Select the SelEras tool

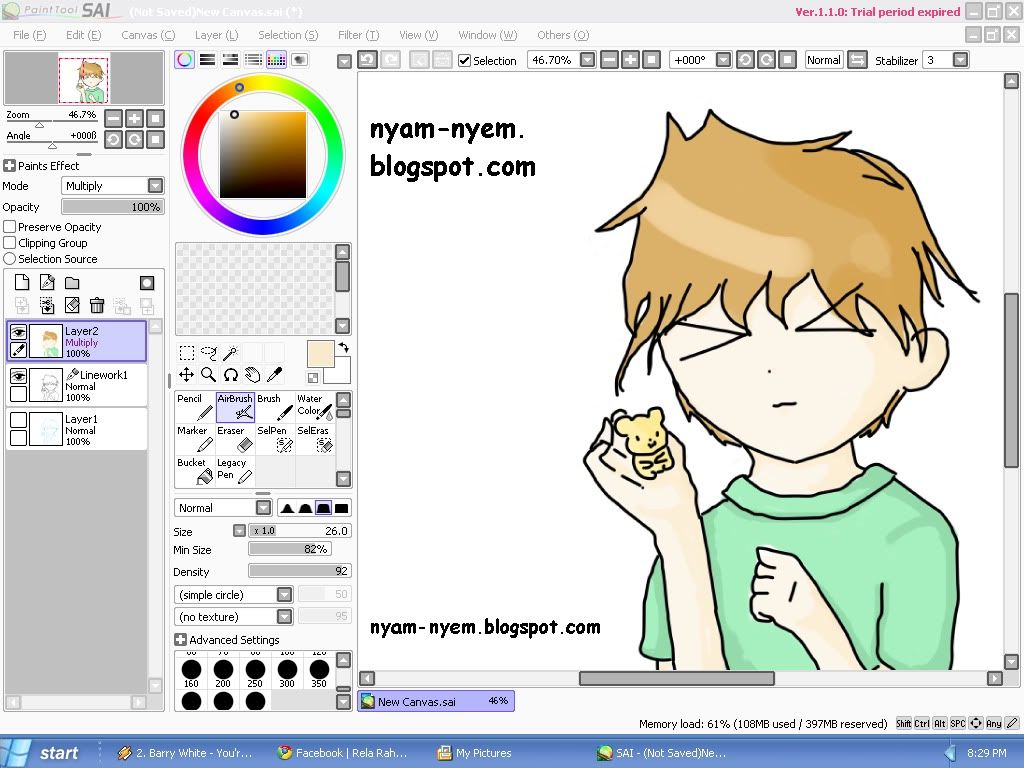(315, 439)
